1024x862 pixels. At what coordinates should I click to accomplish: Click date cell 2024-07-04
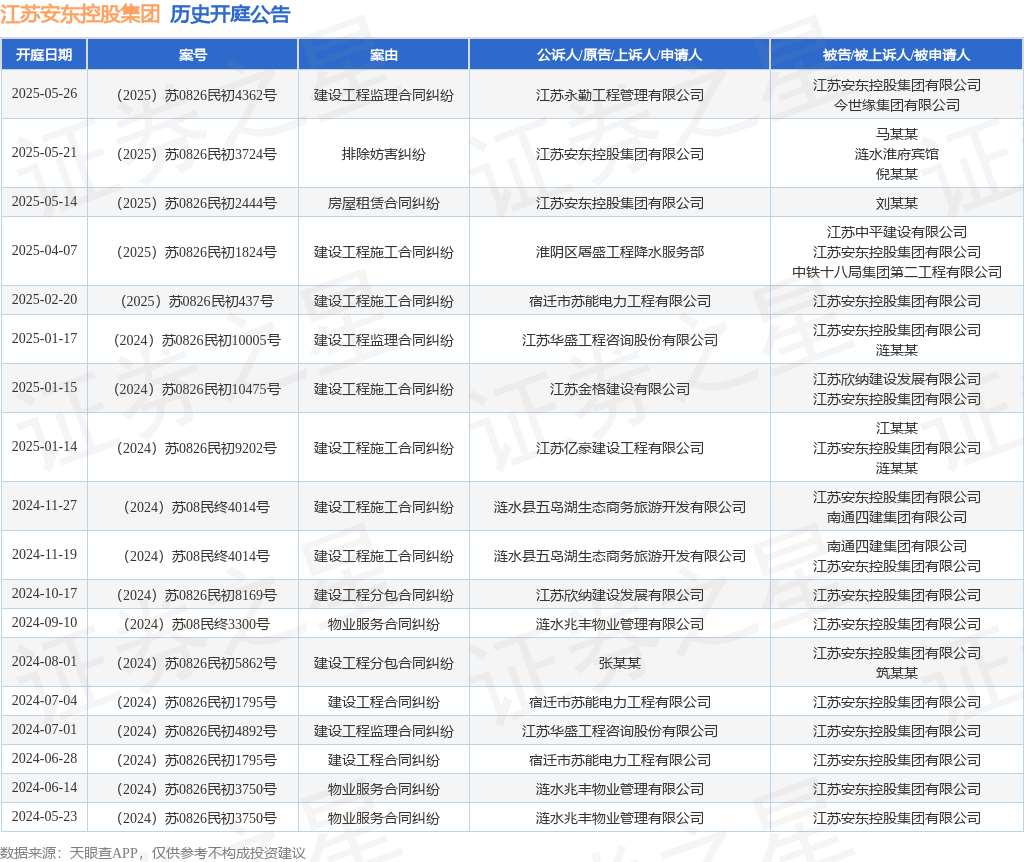point(44,701)
